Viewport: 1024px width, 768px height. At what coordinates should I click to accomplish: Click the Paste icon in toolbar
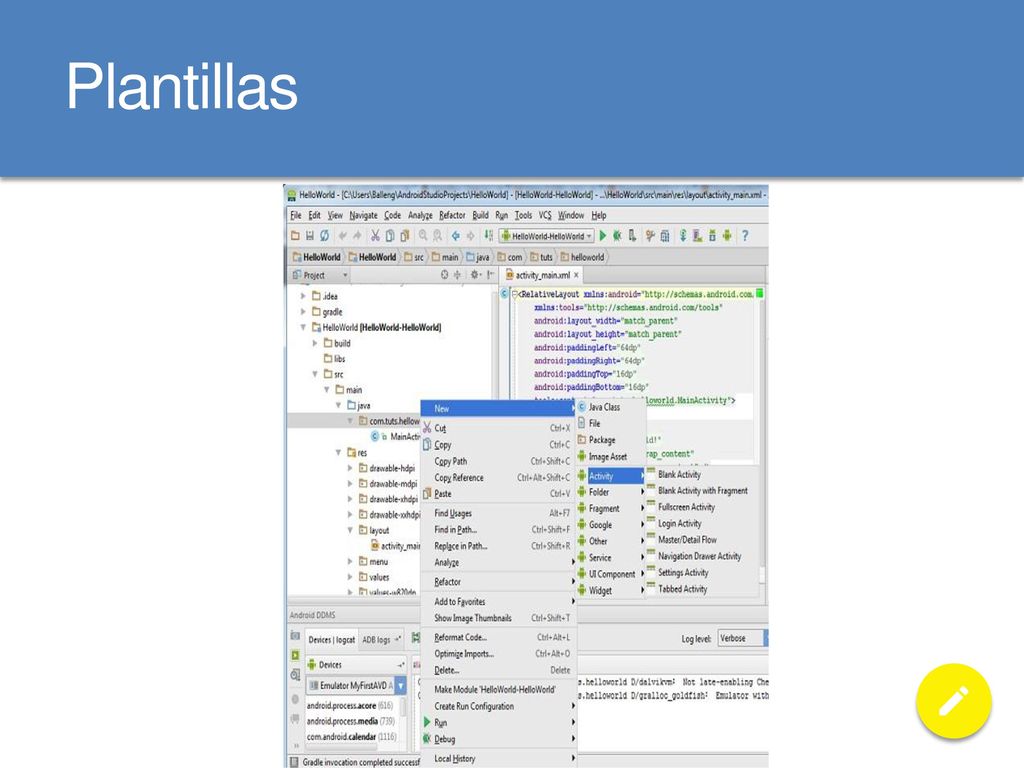pos(405,236)
